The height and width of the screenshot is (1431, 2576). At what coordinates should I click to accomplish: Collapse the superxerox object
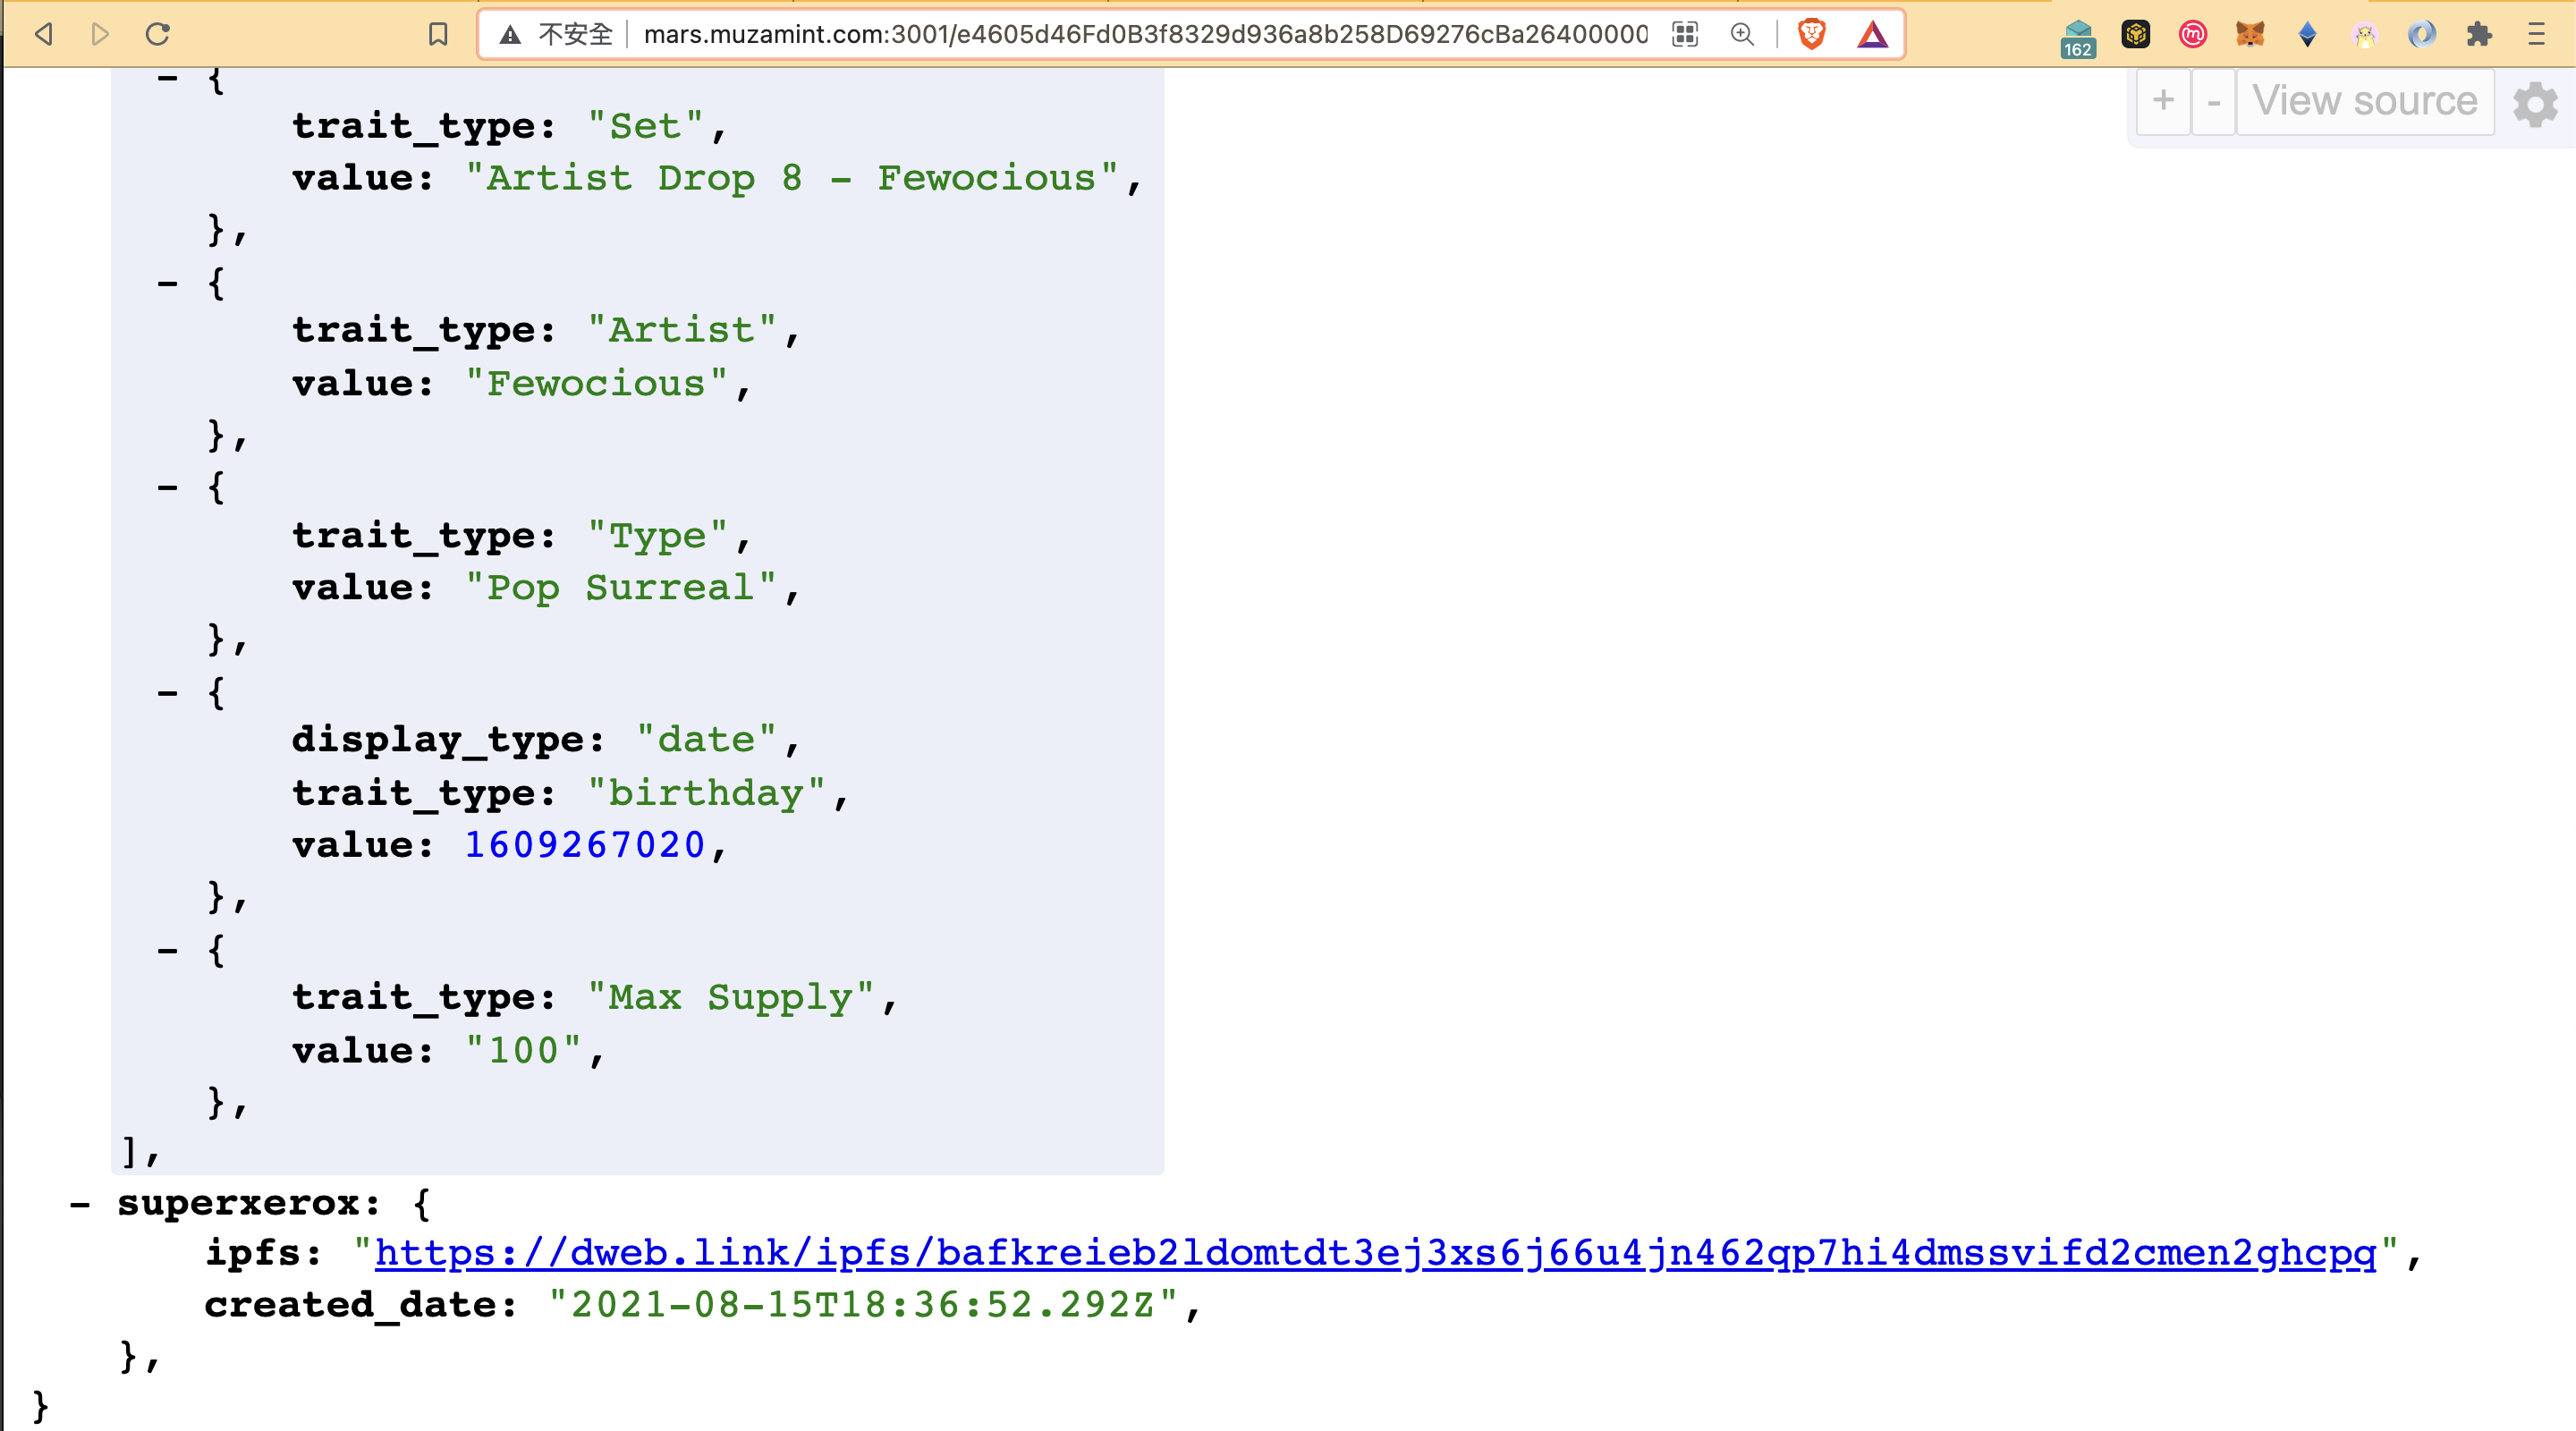[x=80, y=1204]
